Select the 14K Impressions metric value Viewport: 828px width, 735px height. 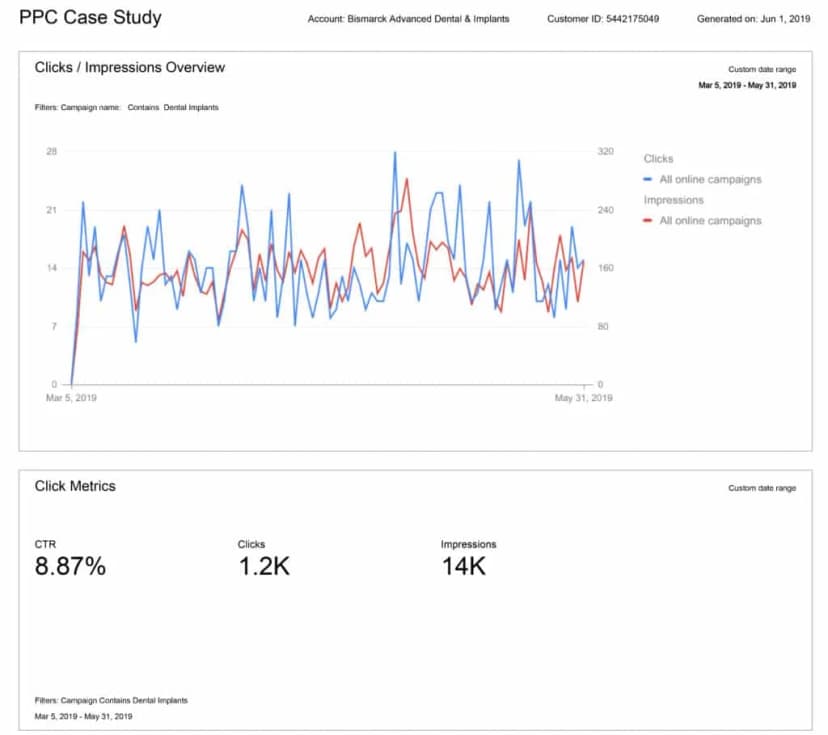point(463,567)
